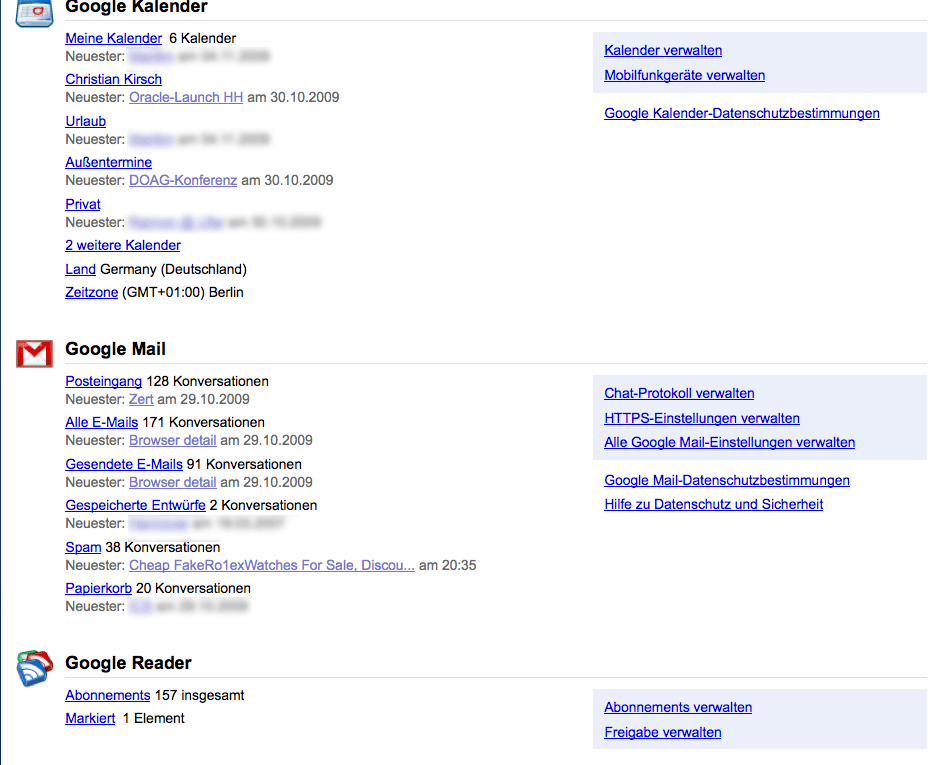Open the Zert message link
Image resolution: width=930 pixels, height=765 pixels.
click(x=141, y=399)
